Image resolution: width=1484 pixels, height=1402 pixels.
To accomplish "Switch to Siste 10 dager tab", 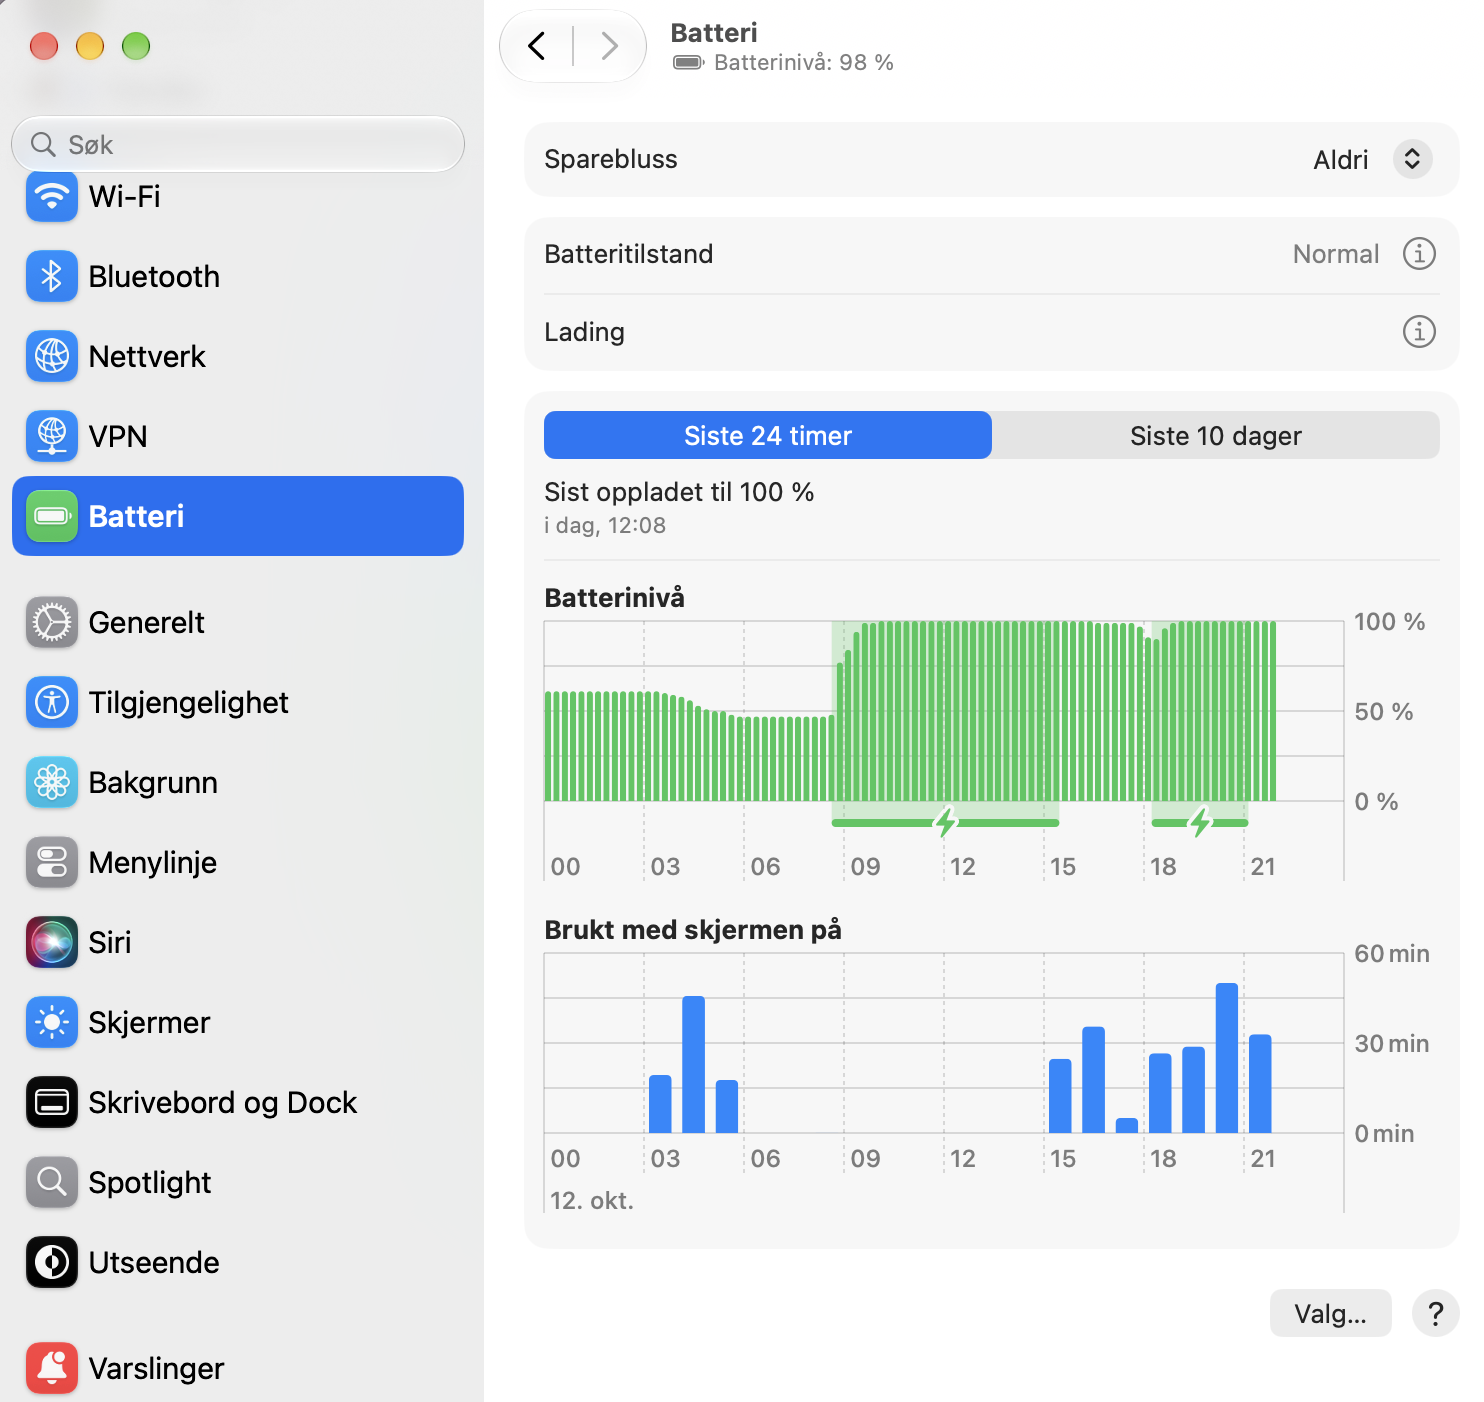I will point(1216,435).
